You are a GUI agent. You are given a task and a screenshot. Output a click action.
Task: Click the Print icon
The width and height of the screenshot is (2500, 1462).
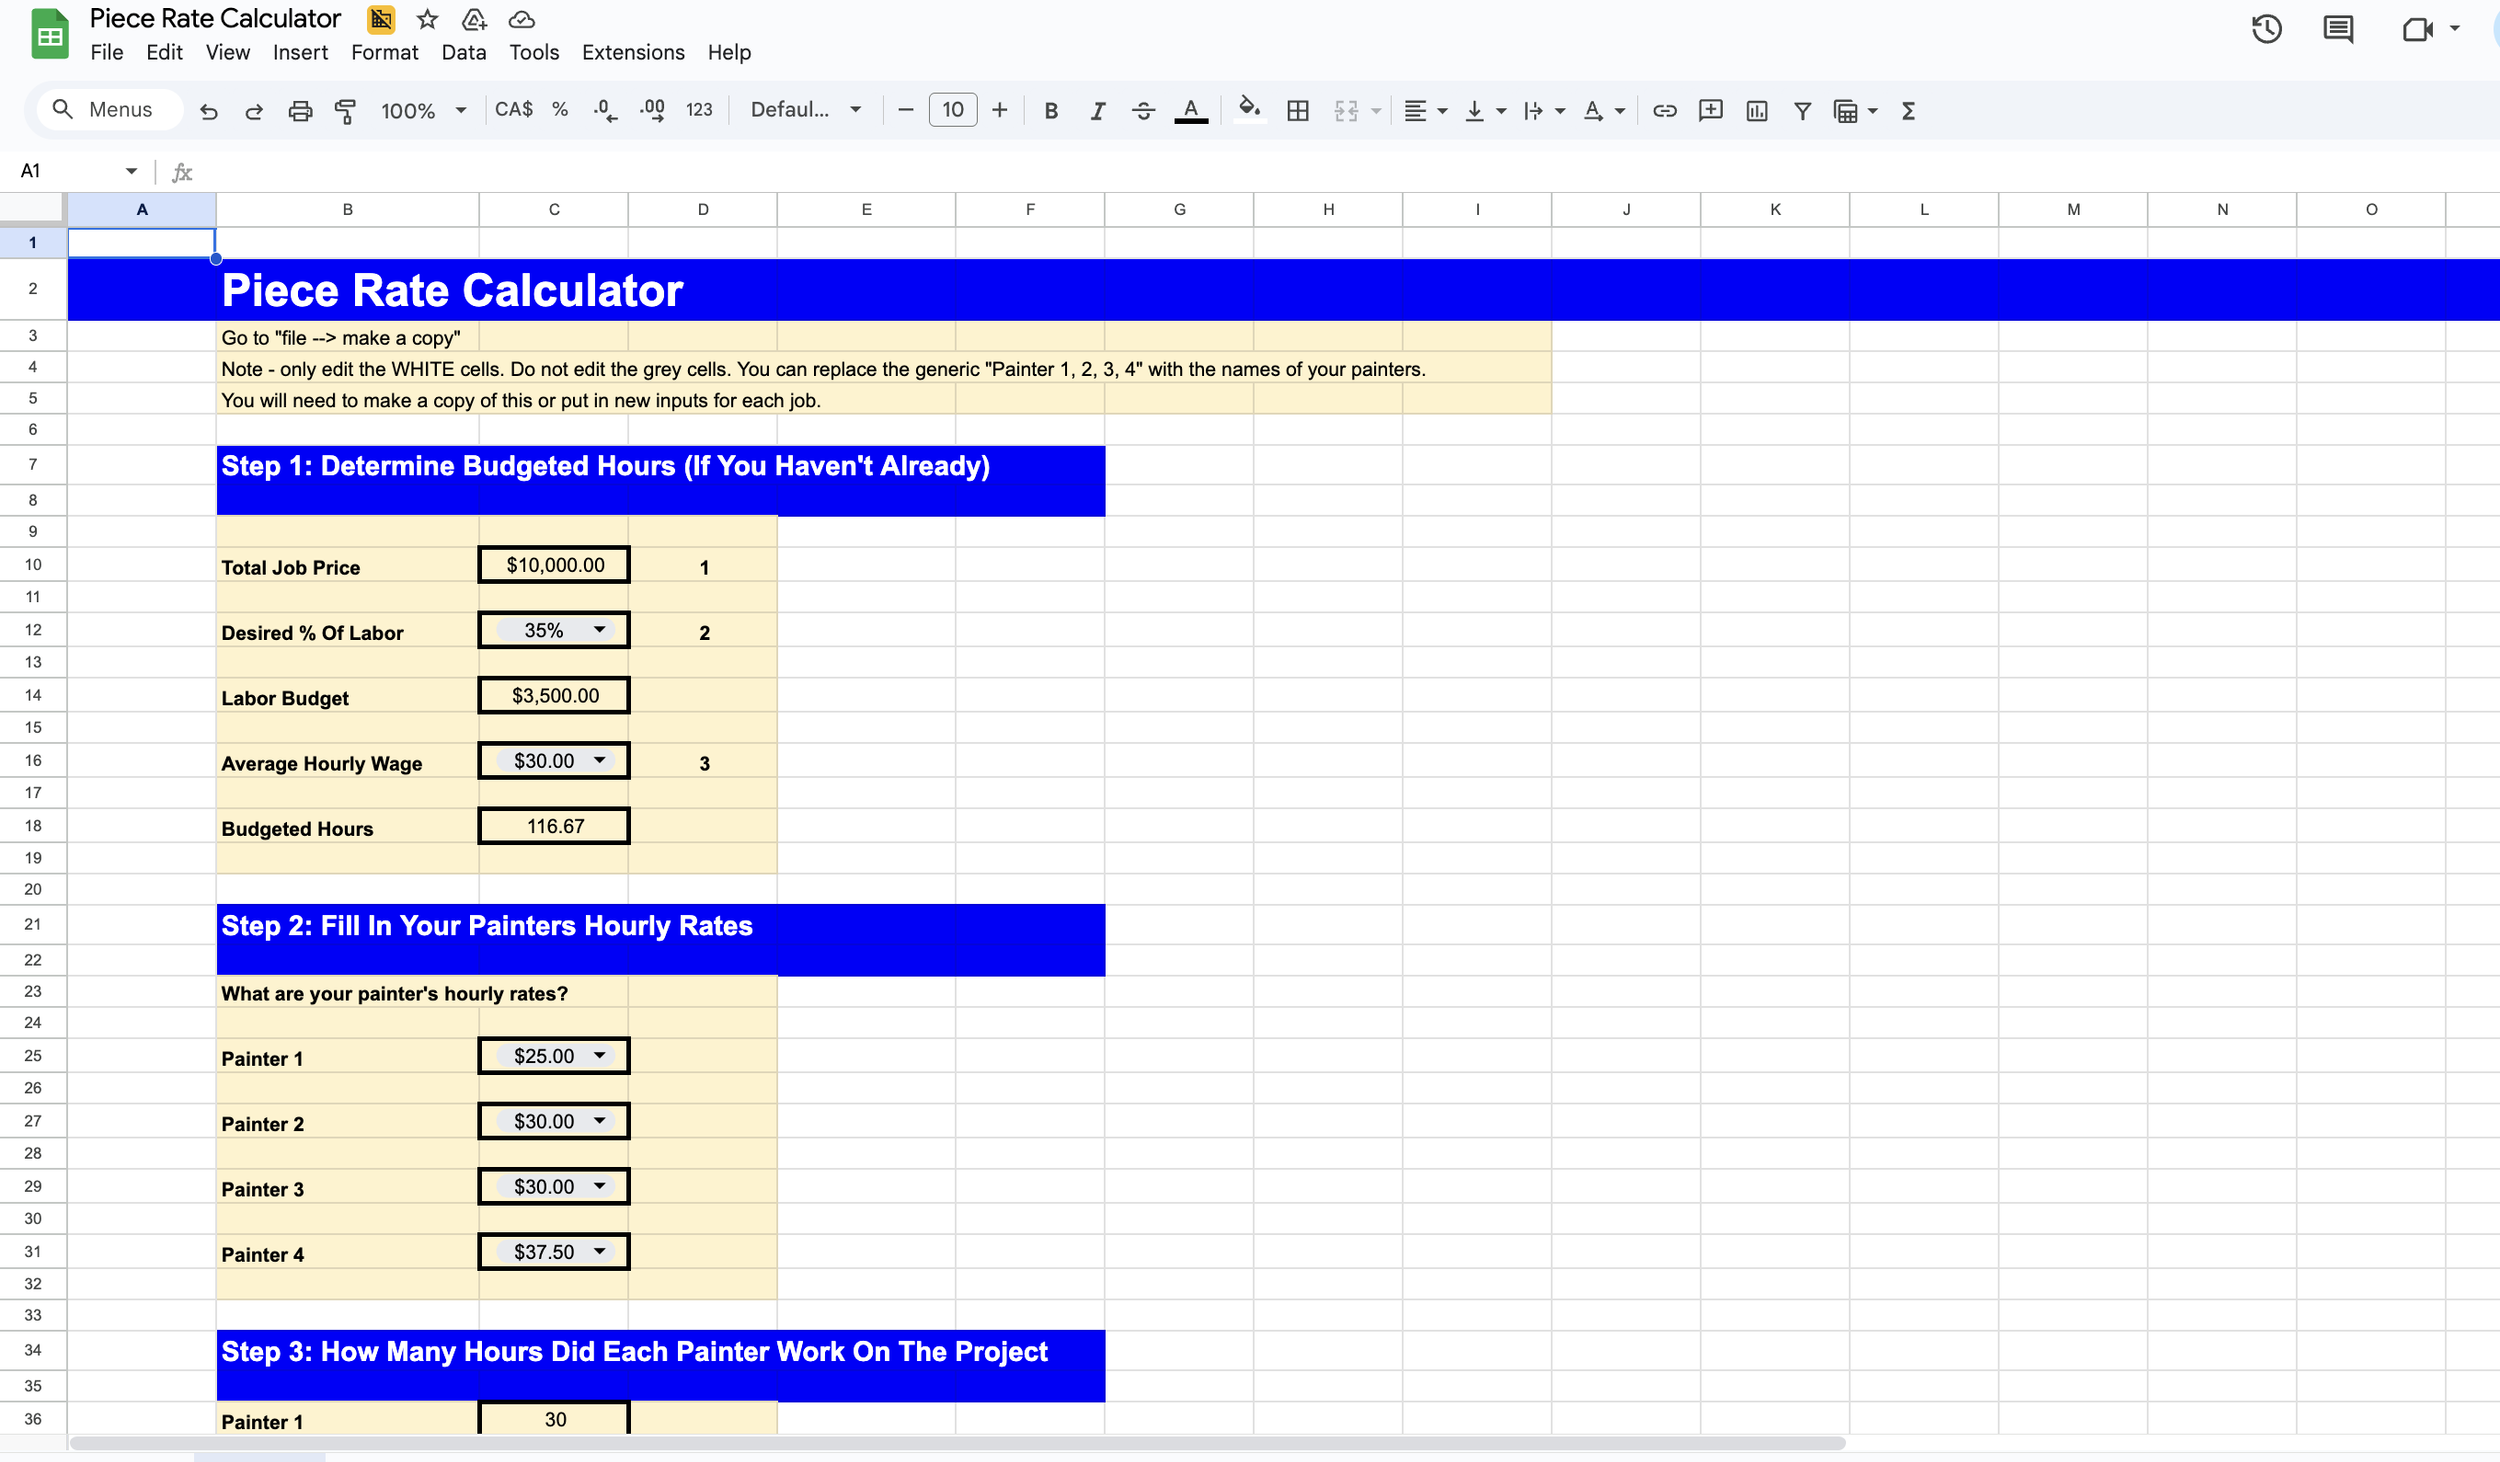300,111
